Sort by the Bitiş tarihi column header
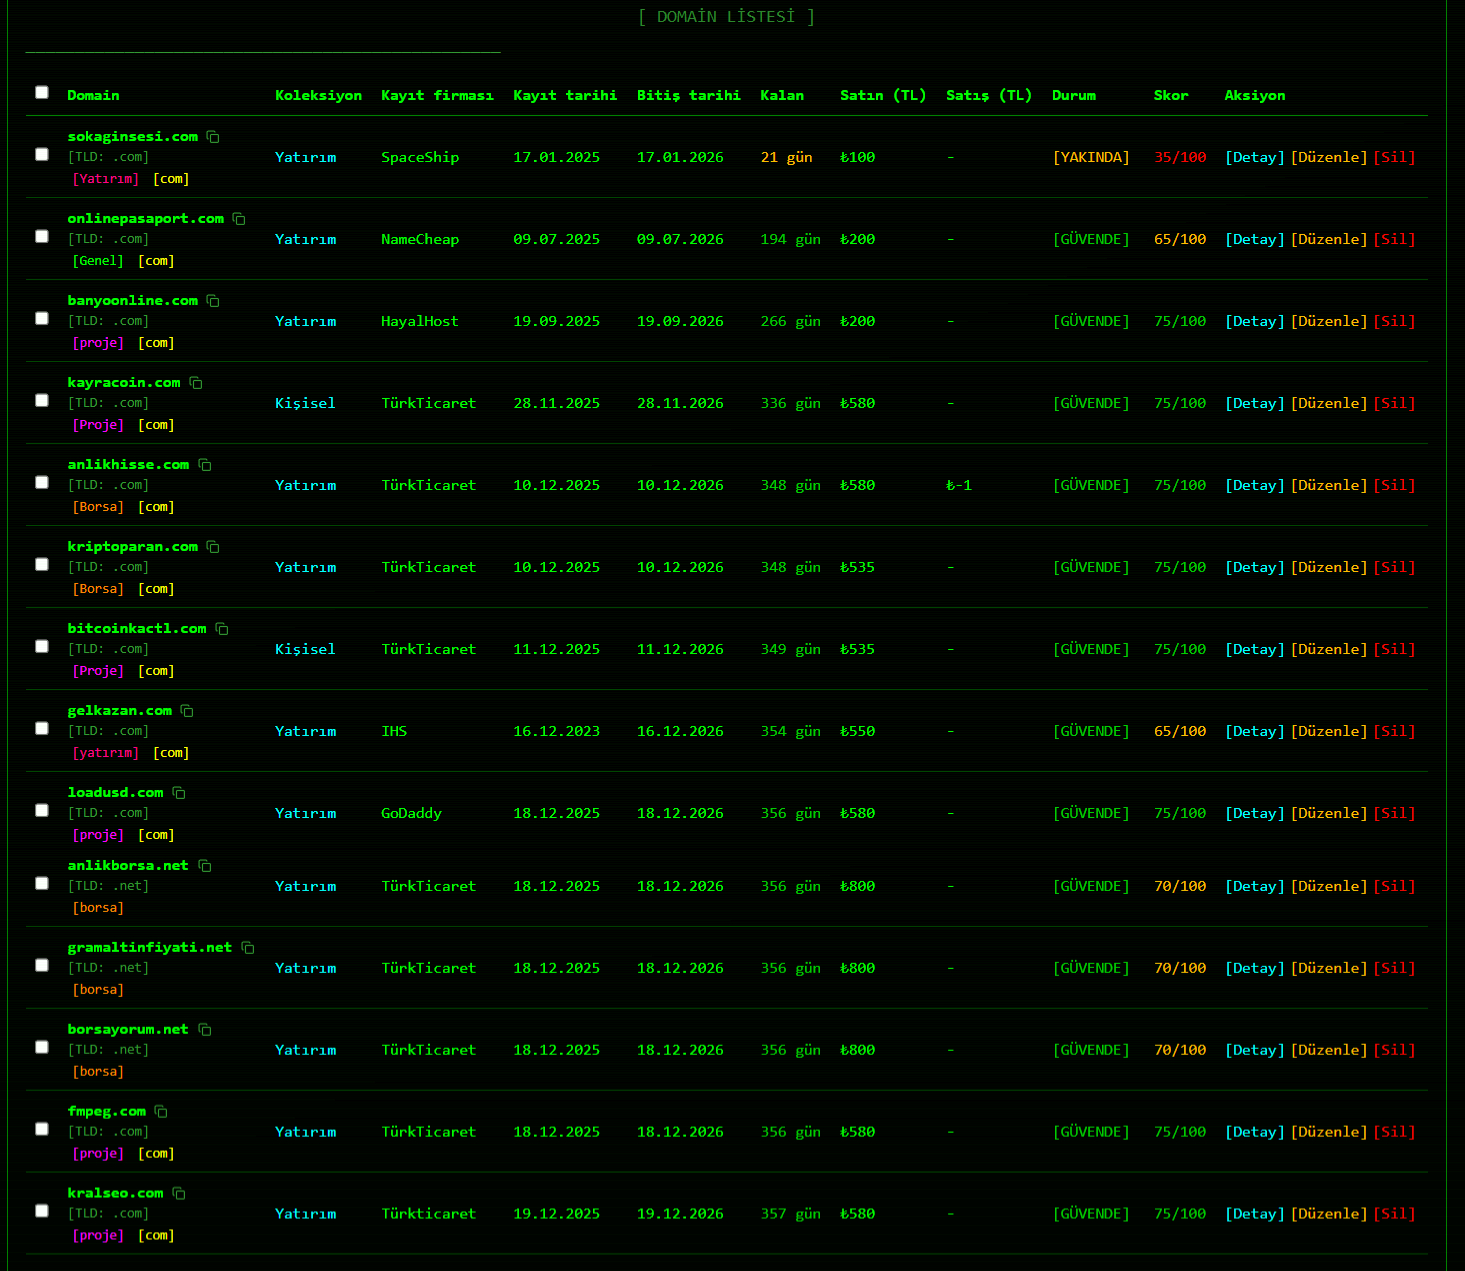 pos(688,96)
